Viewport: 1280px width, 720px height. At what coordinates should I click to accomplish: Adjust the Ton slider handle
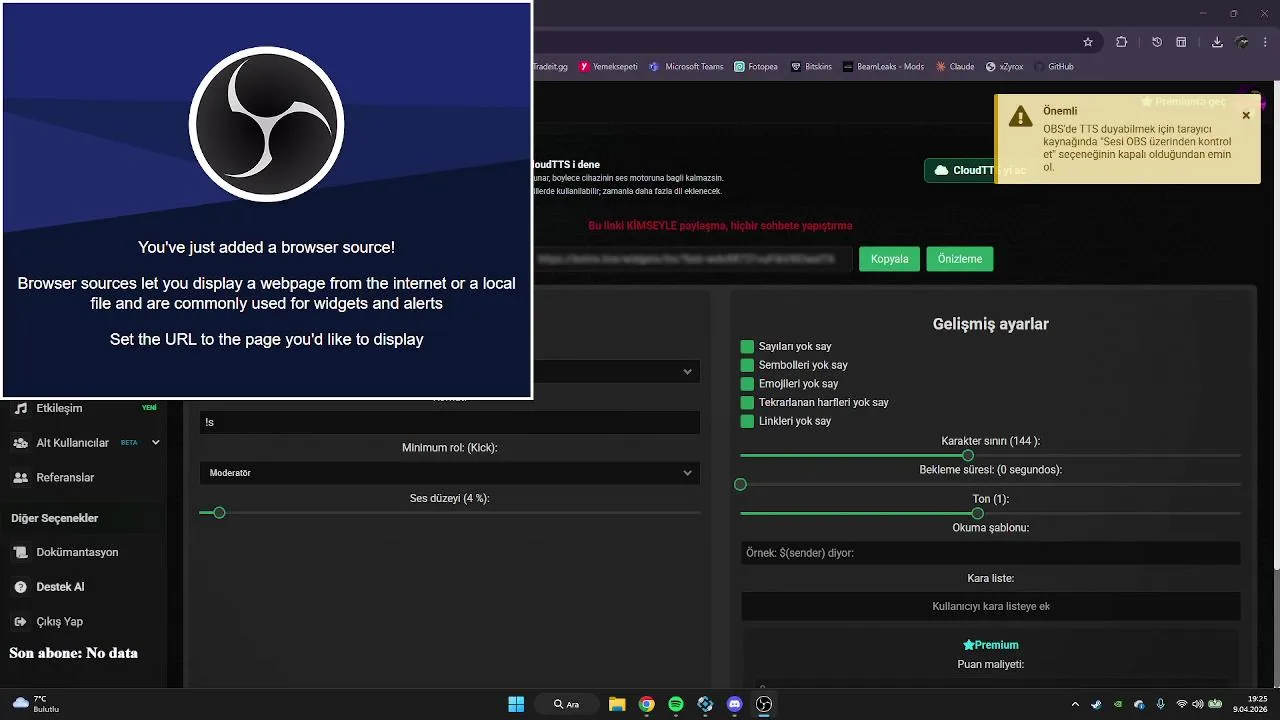coord(977,513)
